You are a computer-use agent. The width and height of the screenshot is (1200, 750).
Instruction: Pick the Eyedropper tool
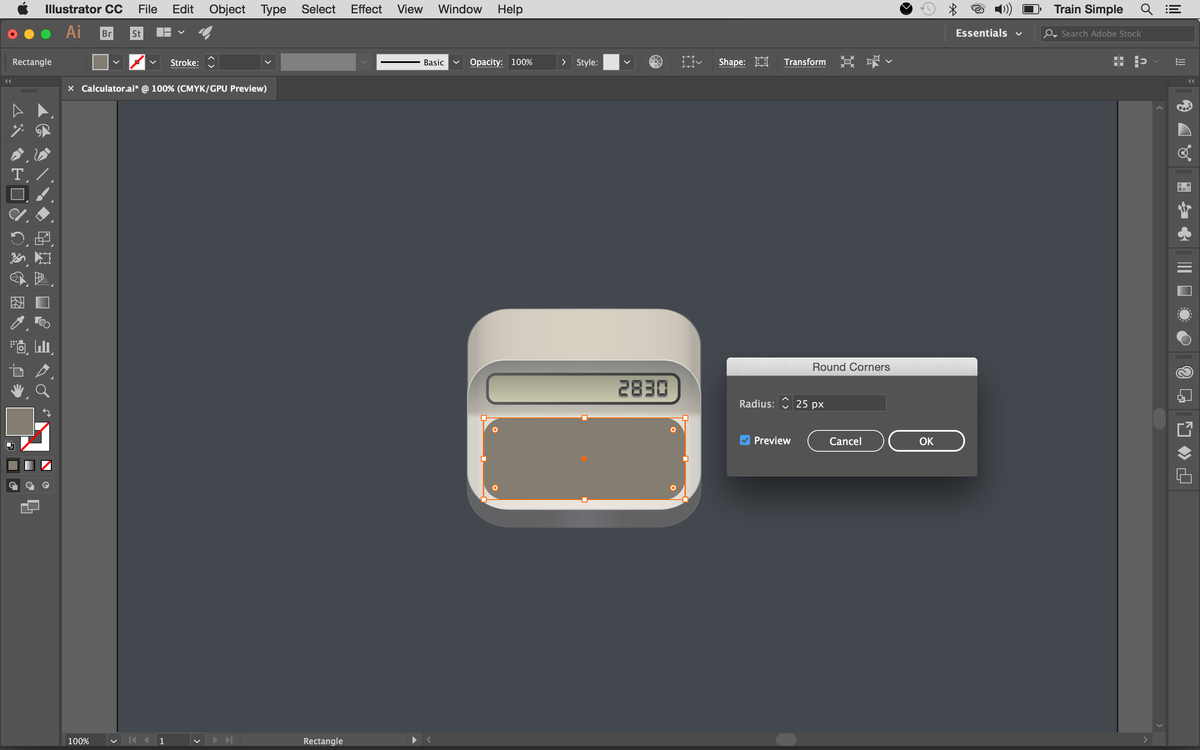[x=16, y=322]
